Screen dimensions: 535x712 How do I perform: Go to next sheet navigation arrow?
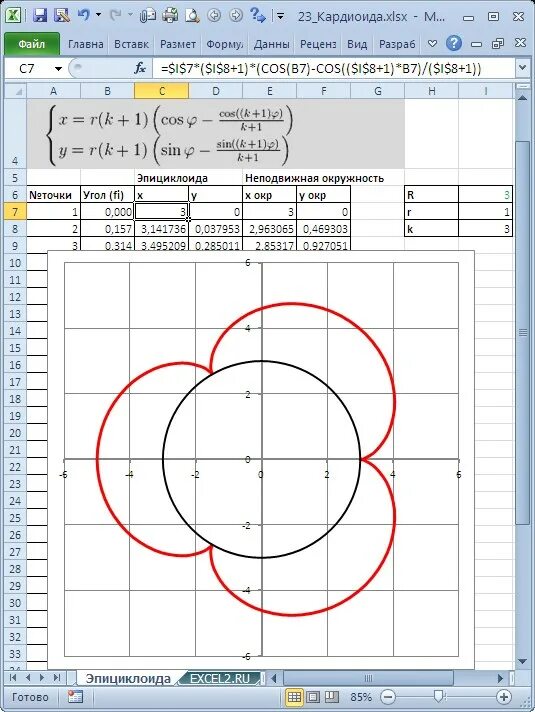(42, 677)
